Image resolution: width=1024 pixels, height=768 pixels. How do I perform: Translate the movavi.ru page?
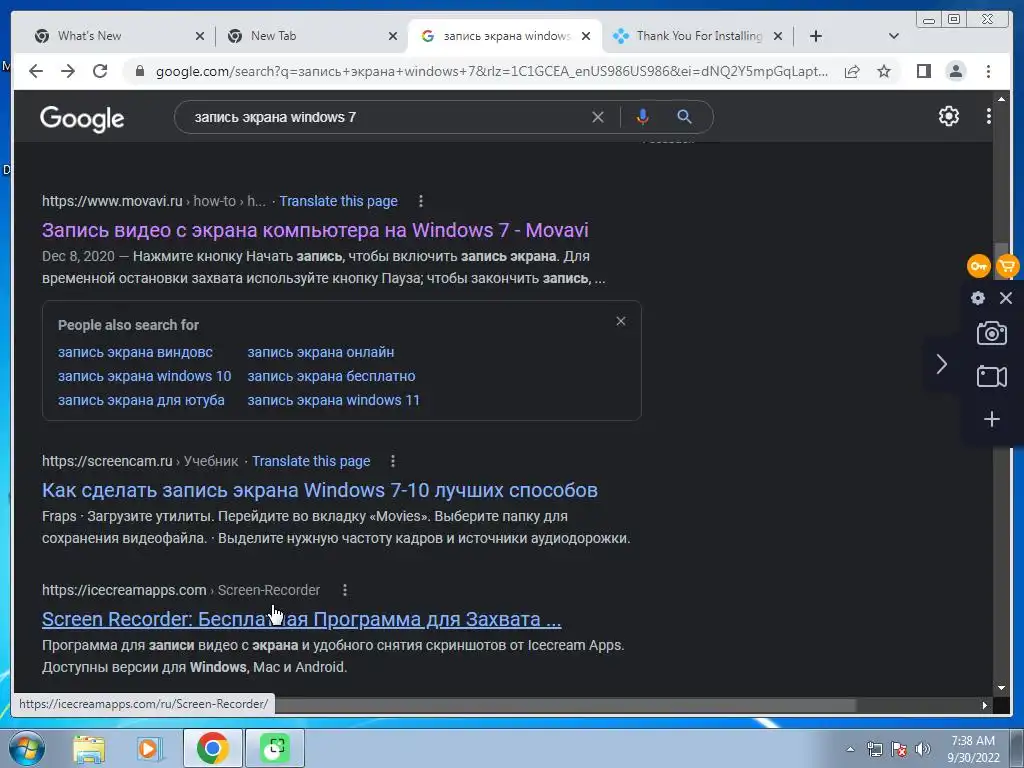338,201
